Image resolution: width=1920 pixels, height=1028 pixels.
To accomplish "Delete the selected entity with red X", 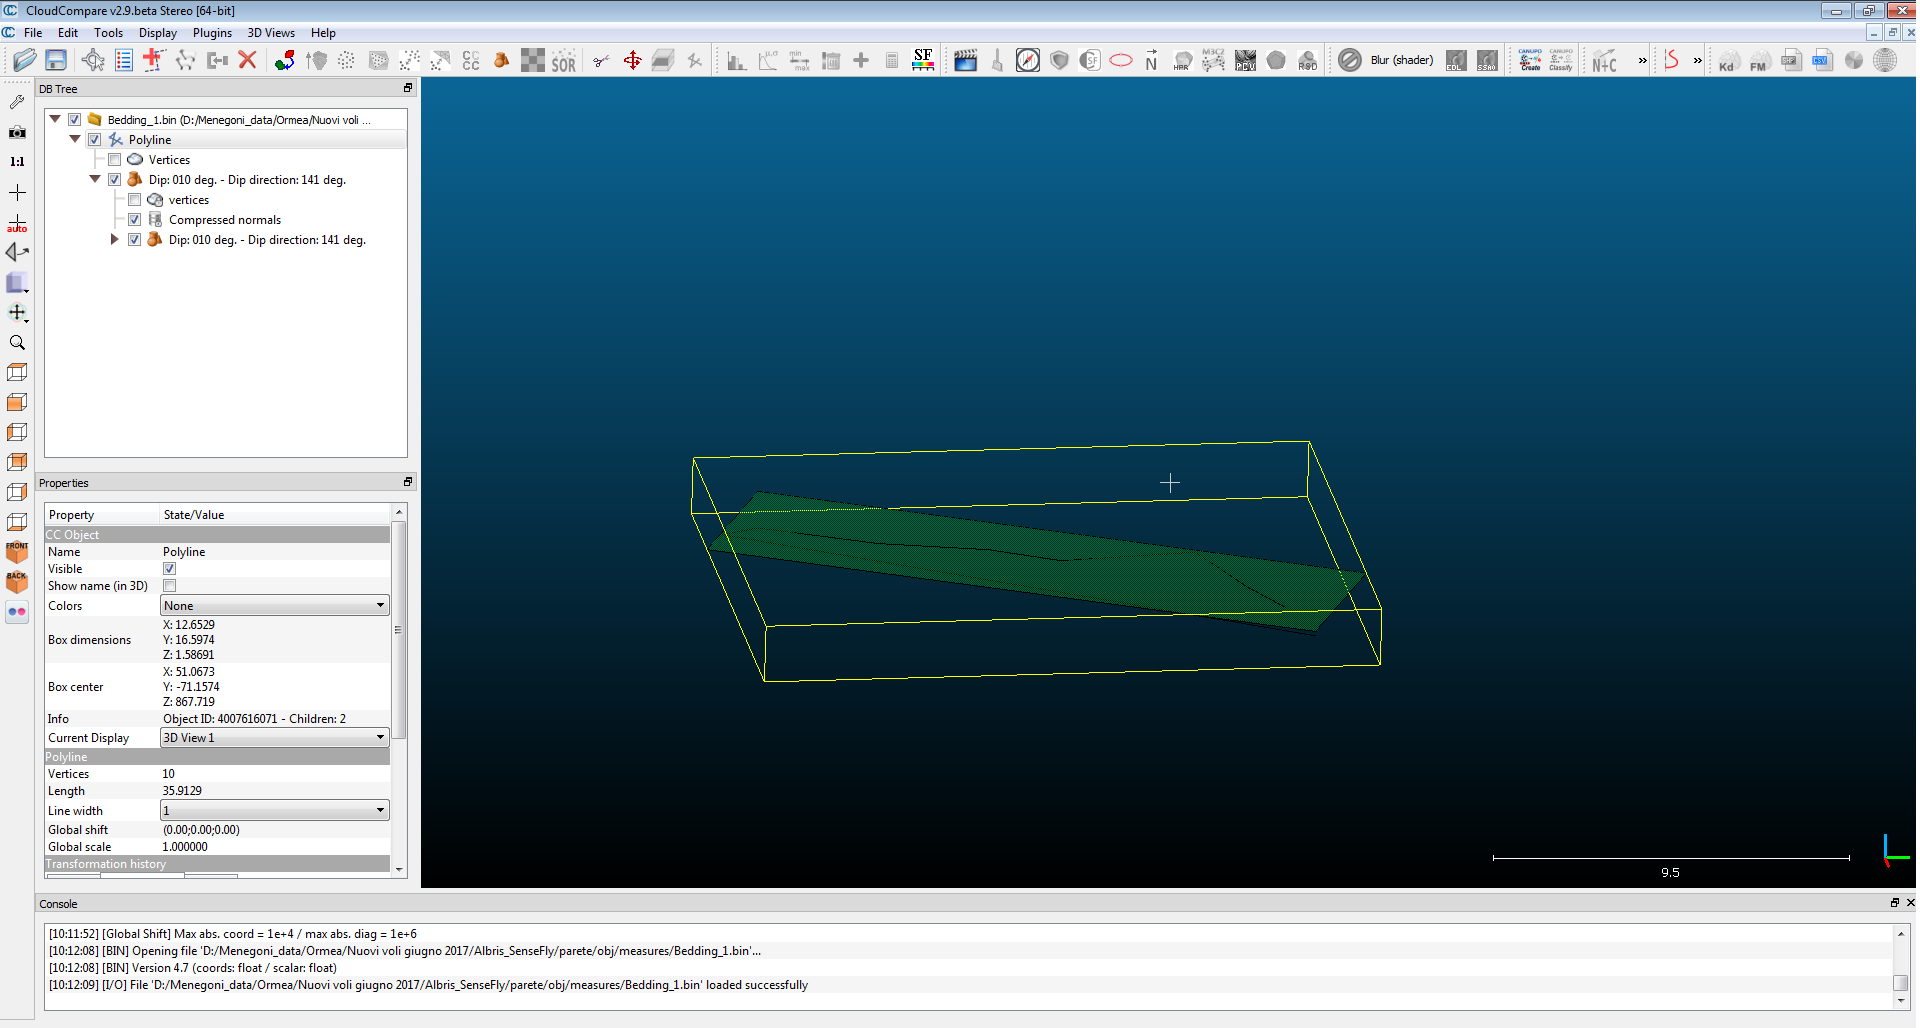I will [247, 60].
